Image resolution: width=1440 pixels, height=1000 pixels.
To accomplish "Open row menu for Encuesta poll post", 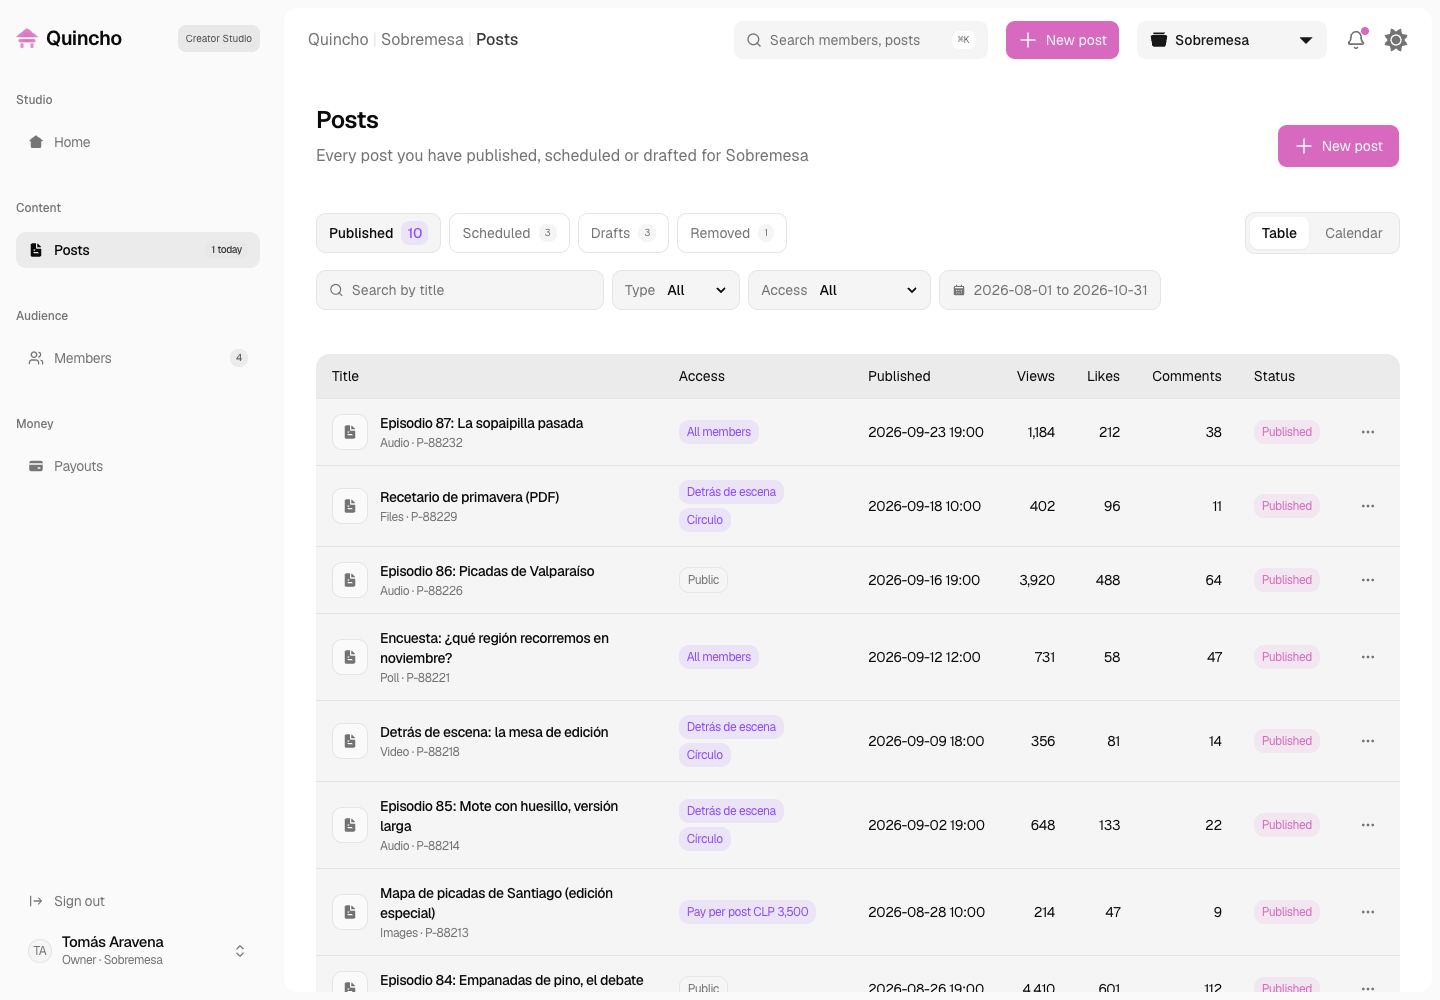I will point(1368,657).
